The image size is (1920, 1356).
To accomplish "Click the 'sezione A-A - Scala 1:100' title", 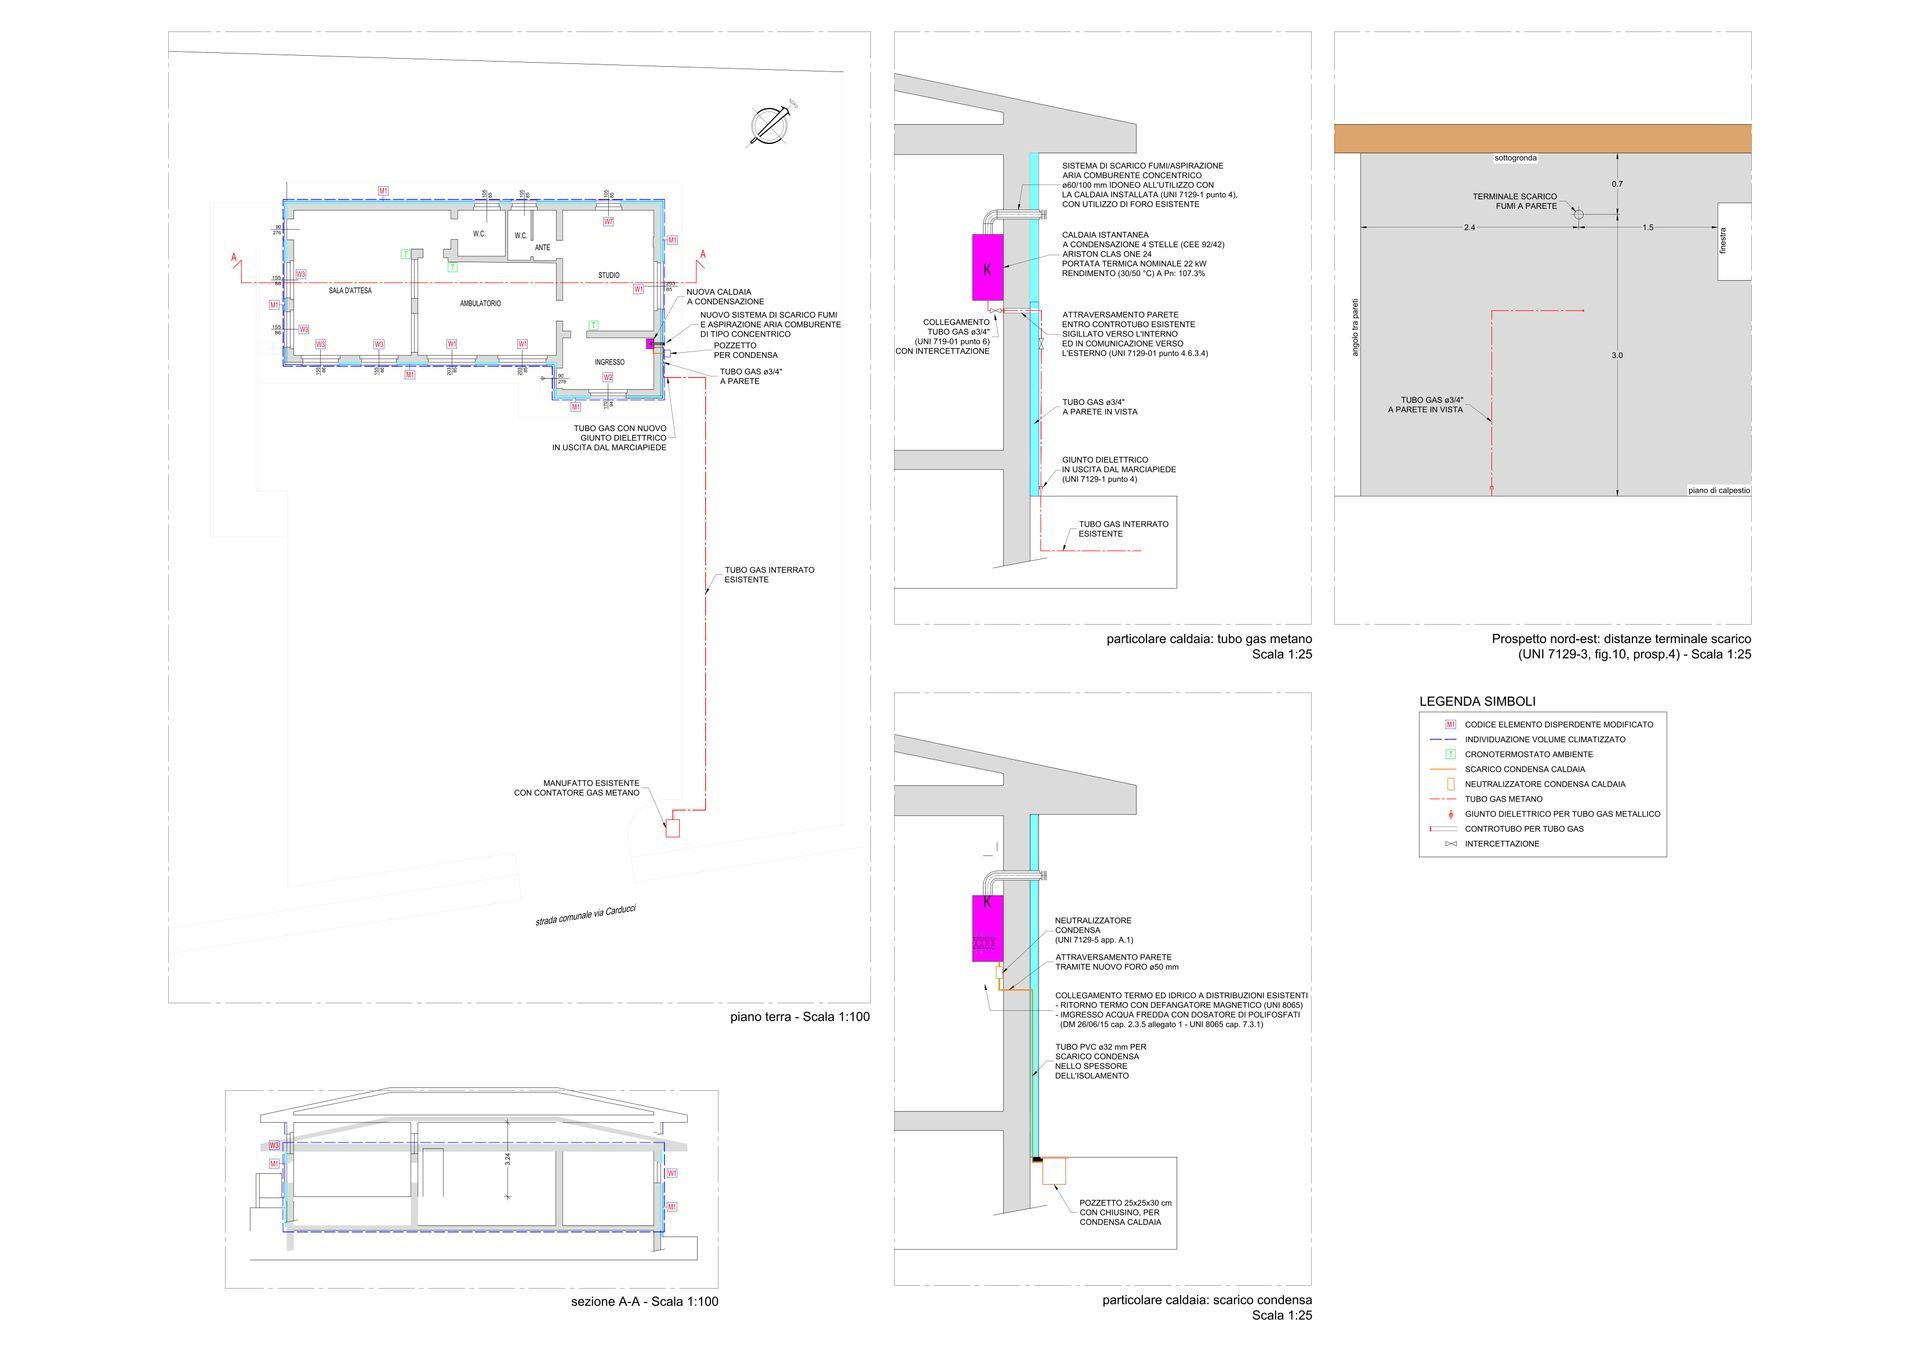I will (644, 1301).
